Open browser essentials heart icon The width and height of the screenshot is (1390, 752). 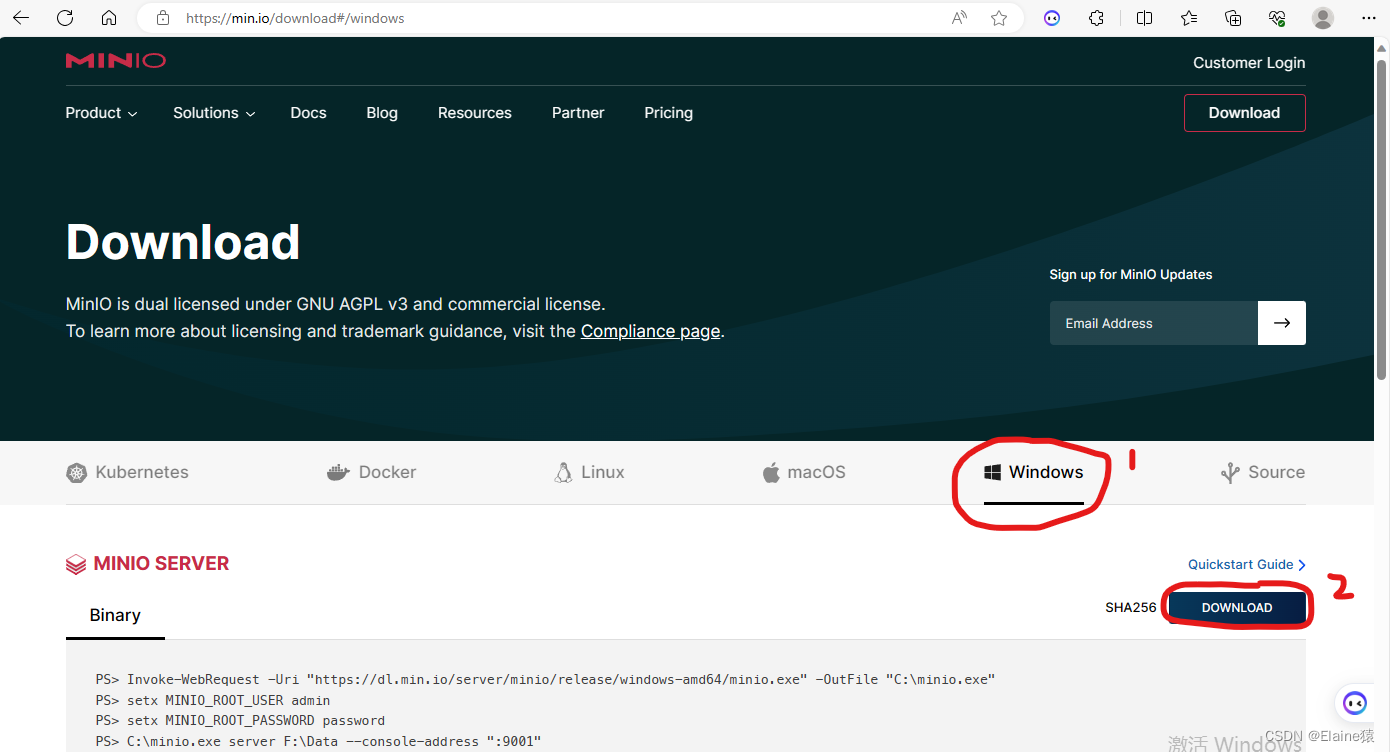[1277, 18]
